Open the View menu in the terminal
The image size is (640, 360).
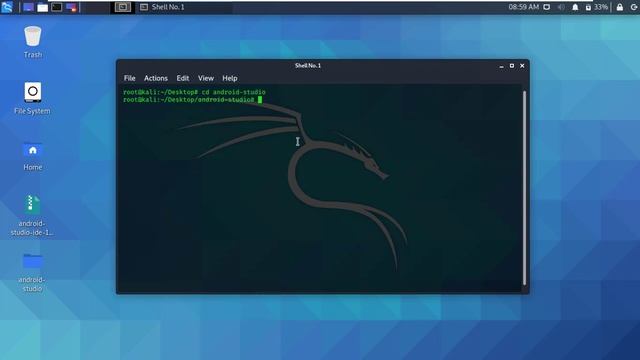pos(206,78)
